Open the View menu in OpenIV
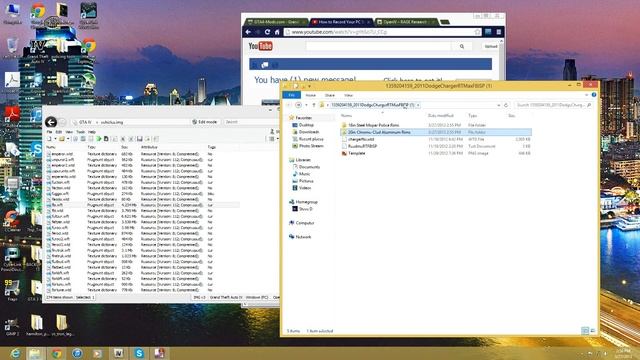This screenshot has width=640, height=360. (x=69, y=132)
